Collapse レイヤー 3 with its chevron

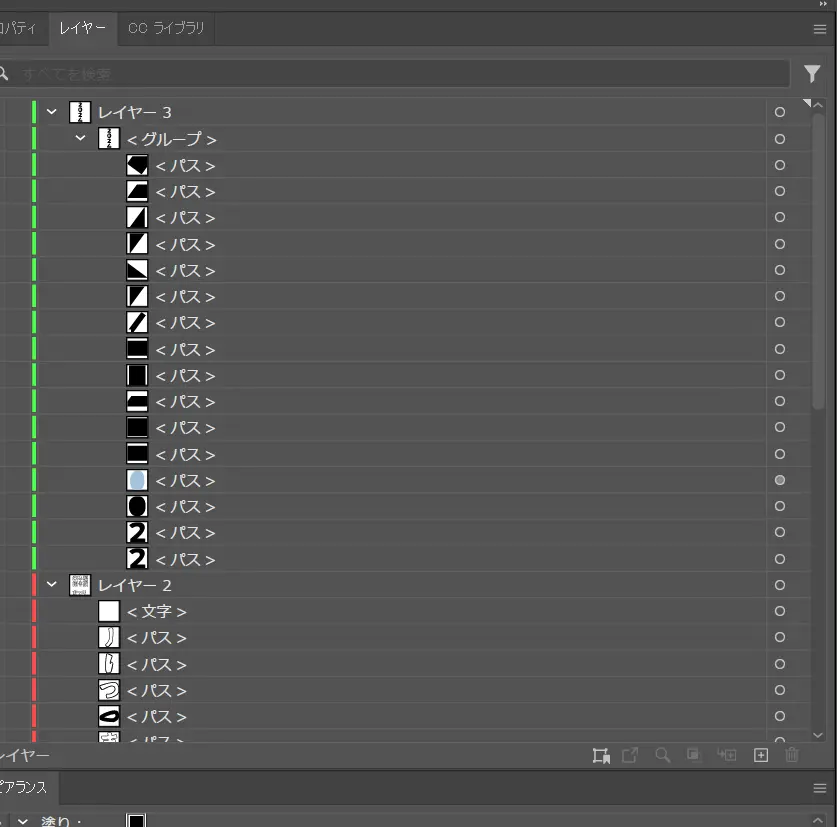coord(52,112)
